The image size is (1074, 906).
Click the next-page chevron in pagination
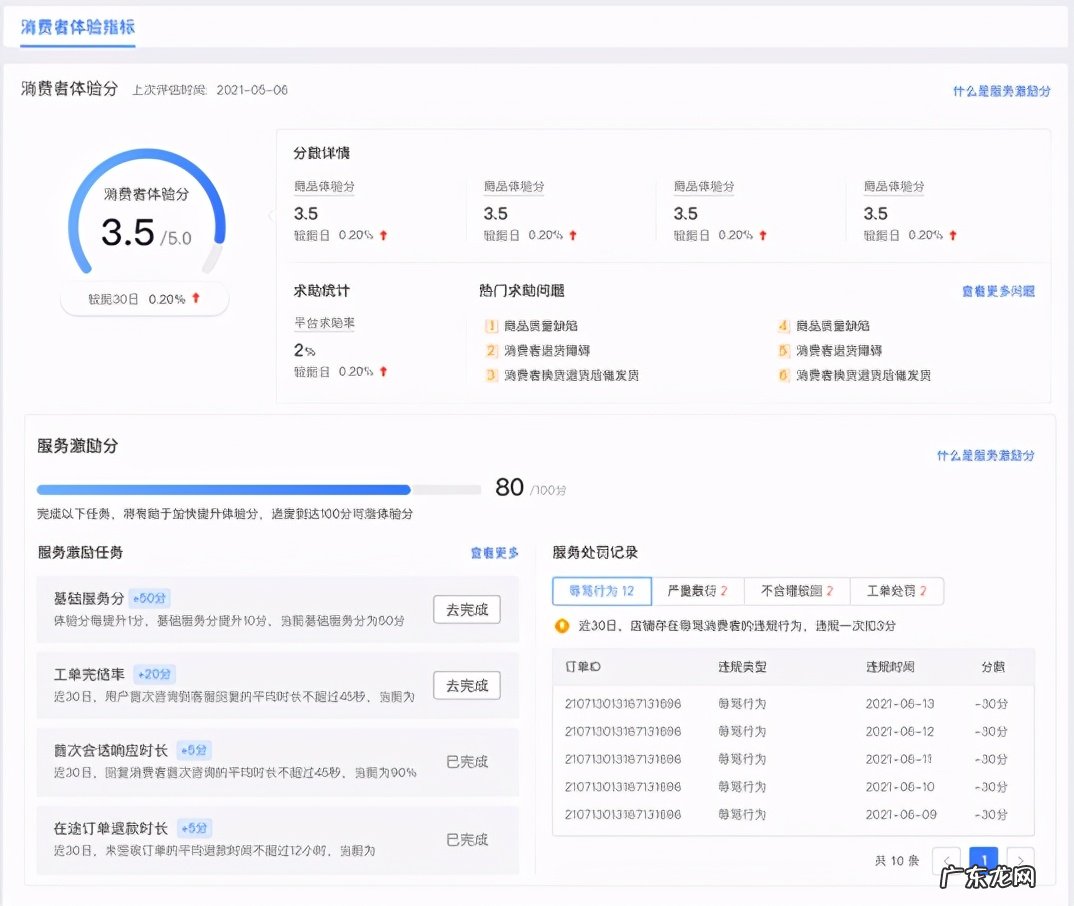pos(1019,860)
